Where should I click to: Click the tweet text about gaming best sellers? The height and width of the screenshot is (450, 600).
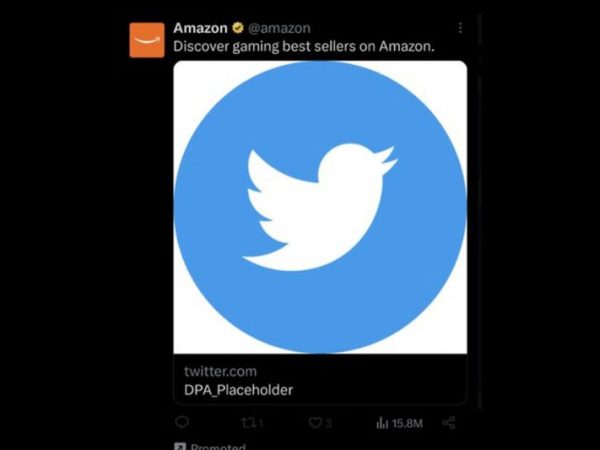point(304,47)
